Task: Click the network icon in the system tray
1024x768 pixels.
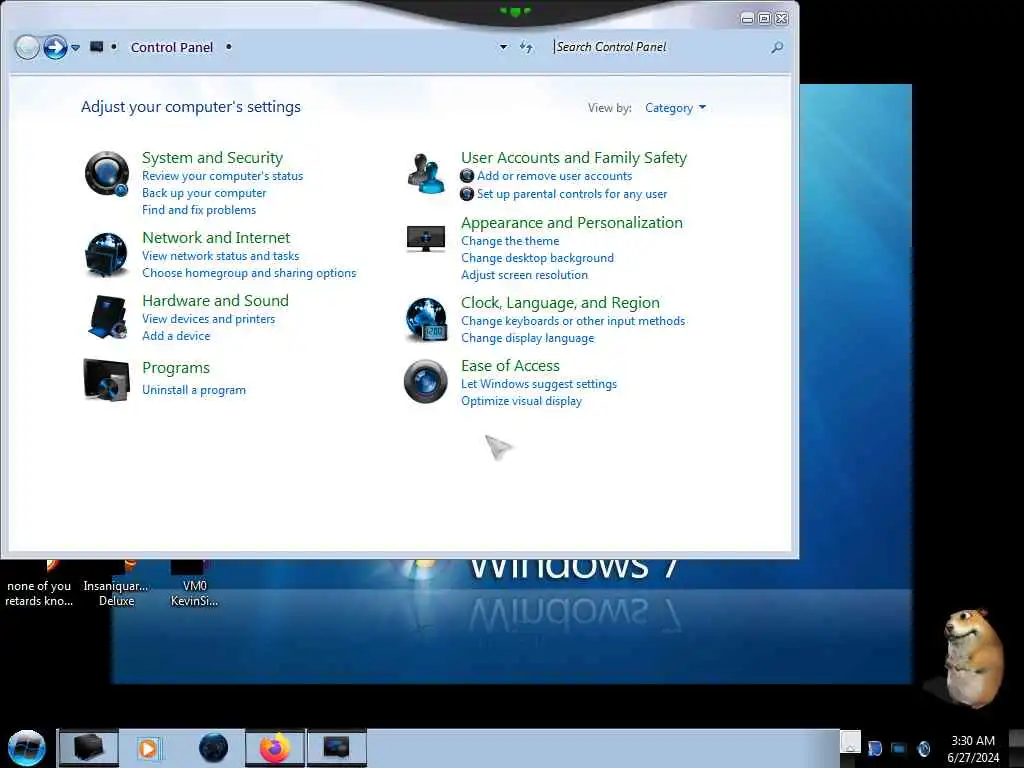Action: point(899,748)
